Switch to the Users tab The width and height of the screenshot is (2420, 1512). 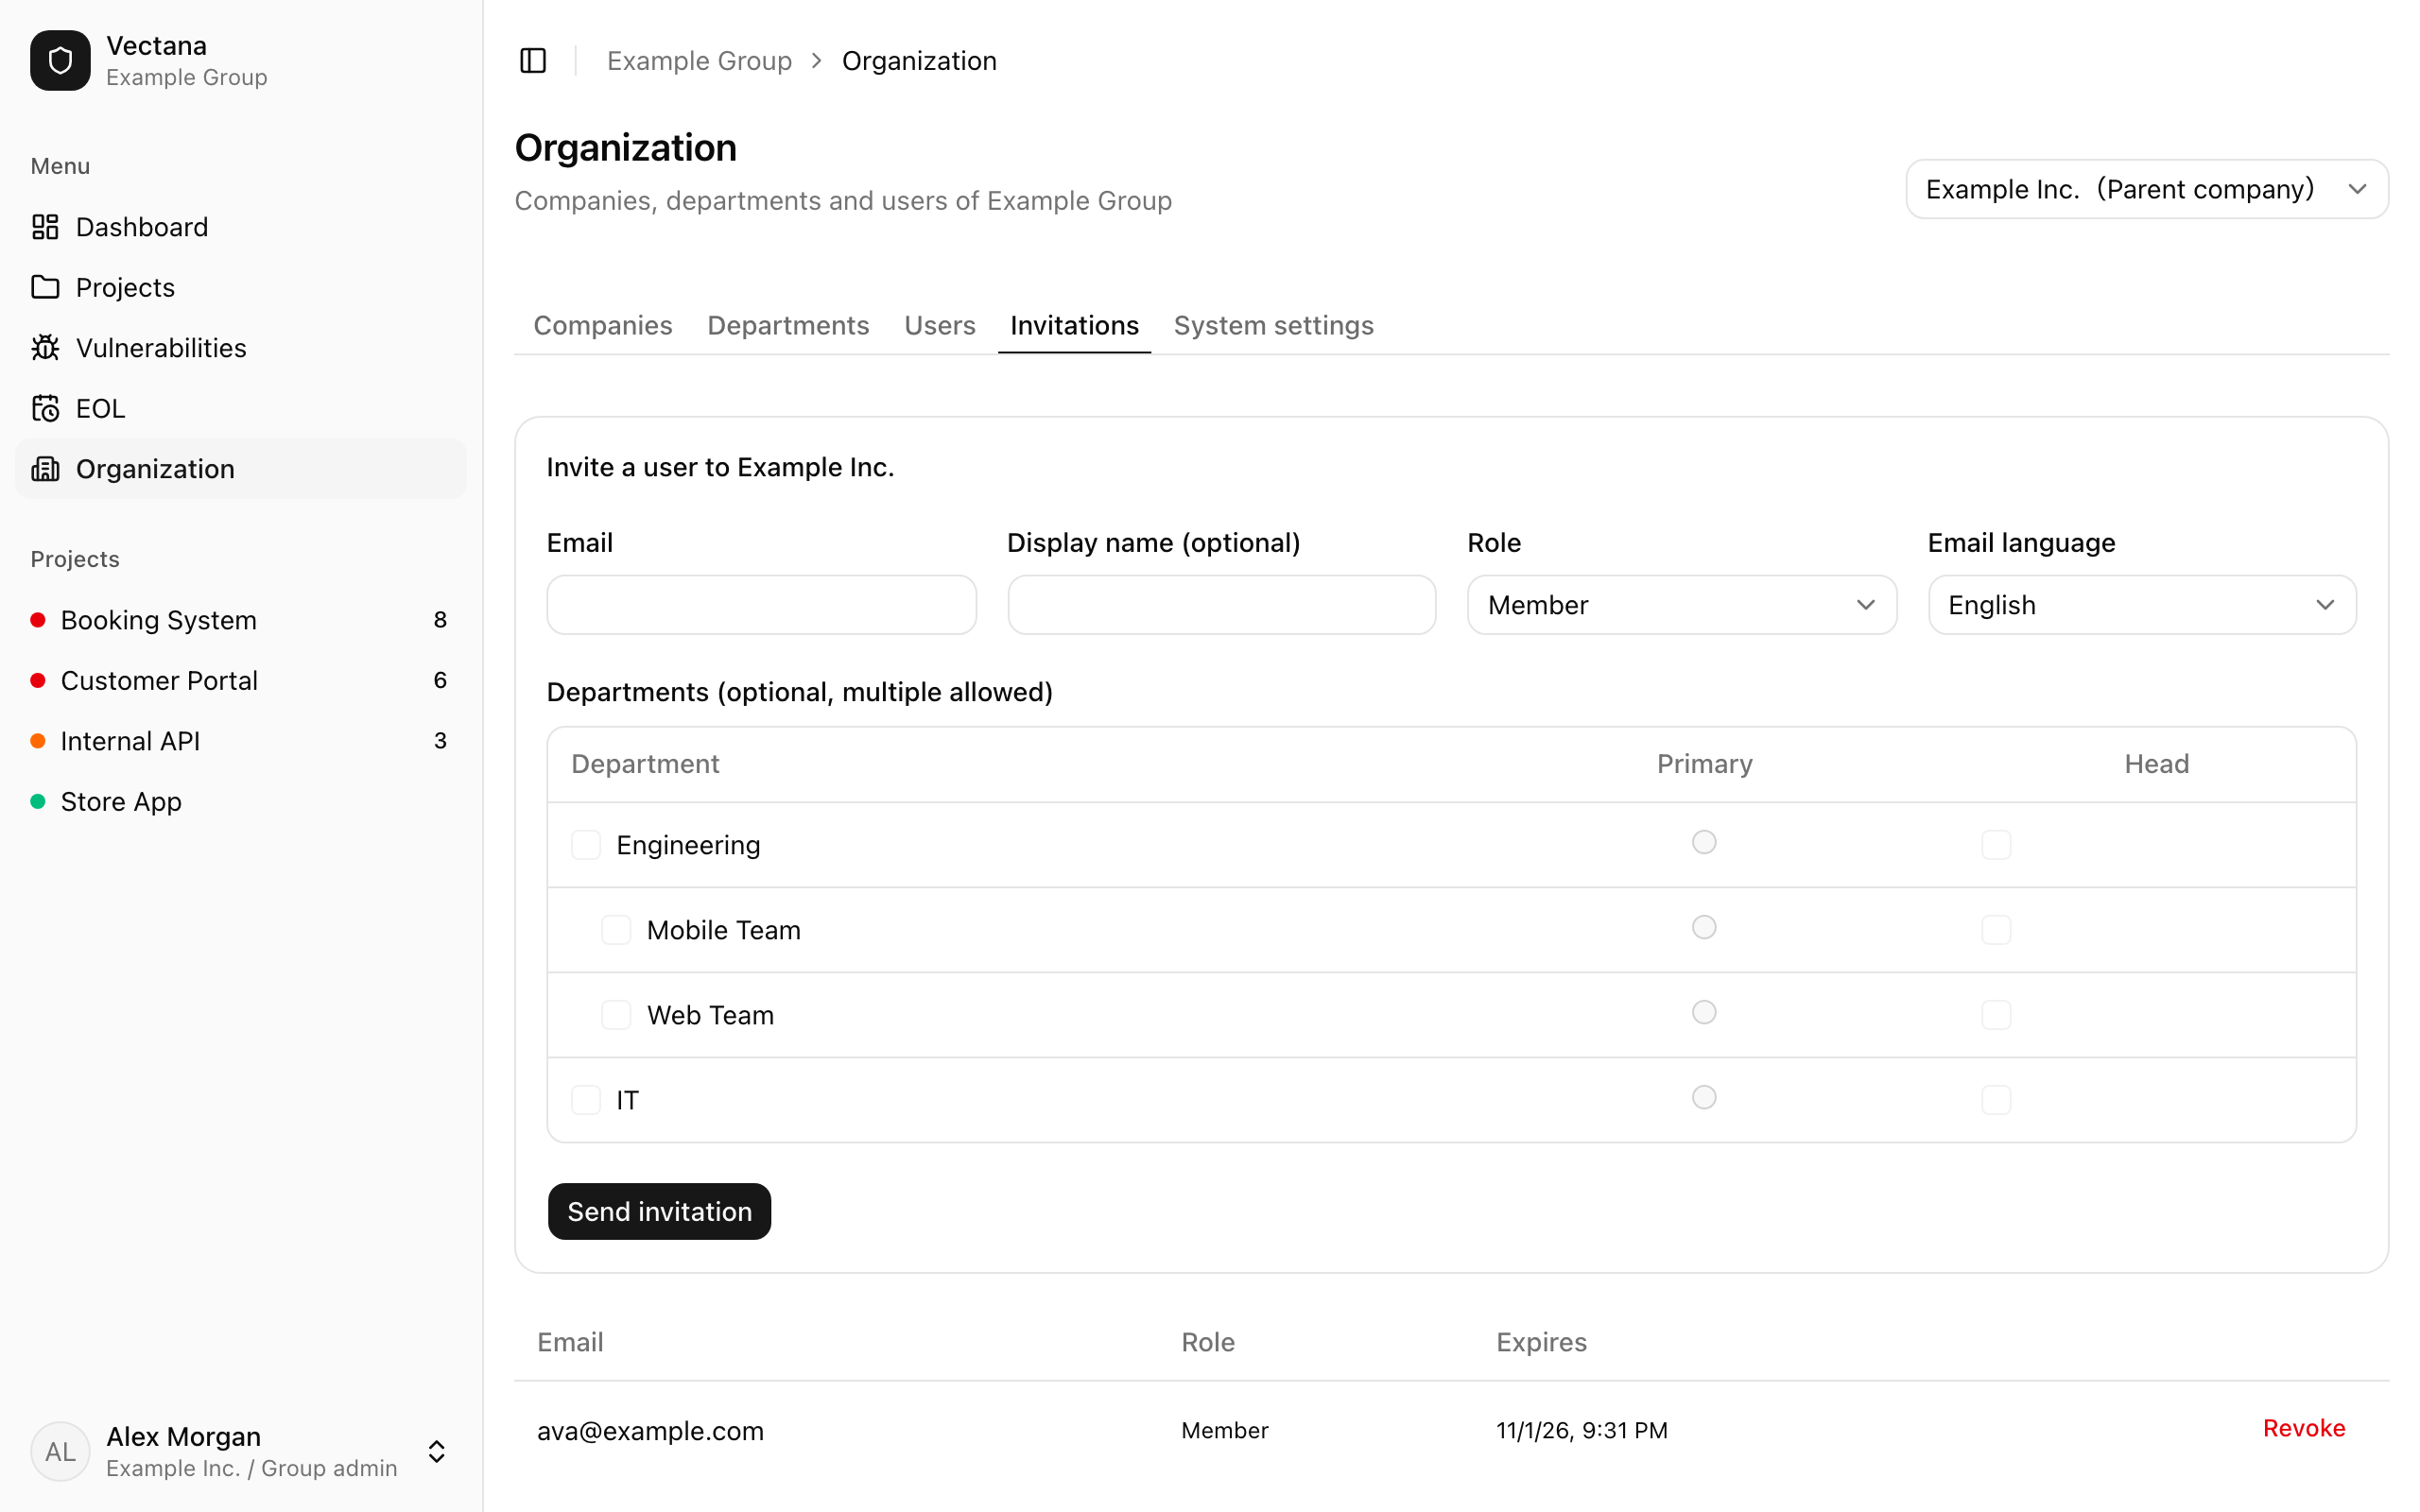[x=940, y=325]
